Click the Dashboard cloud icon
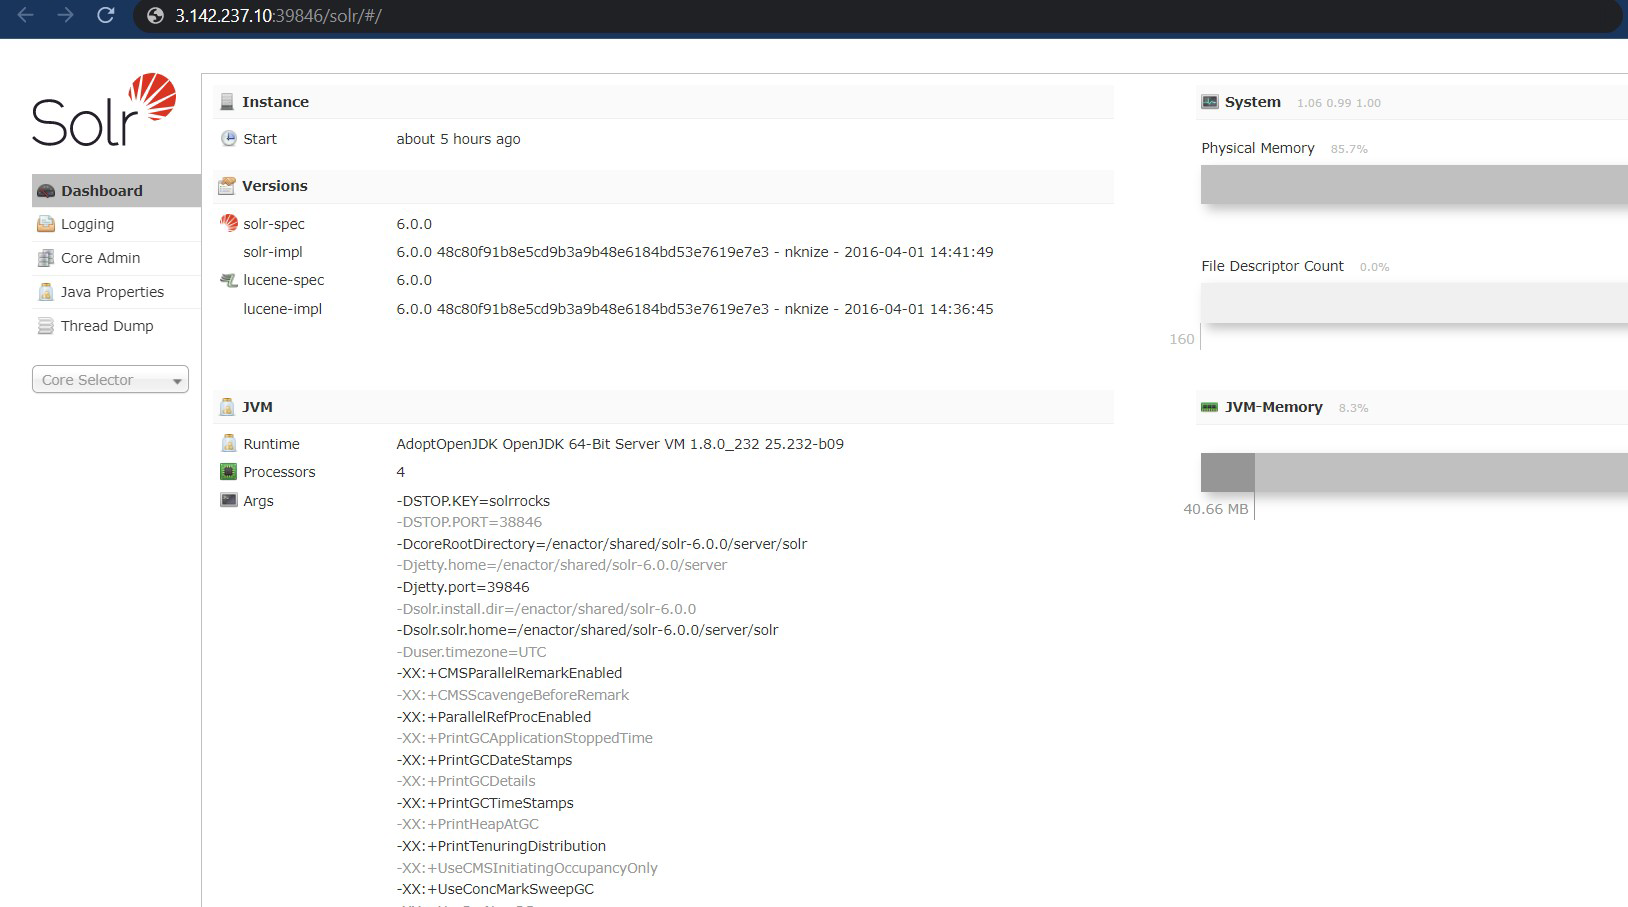Viewport: 1628px width, 907px height. [44, 190]
